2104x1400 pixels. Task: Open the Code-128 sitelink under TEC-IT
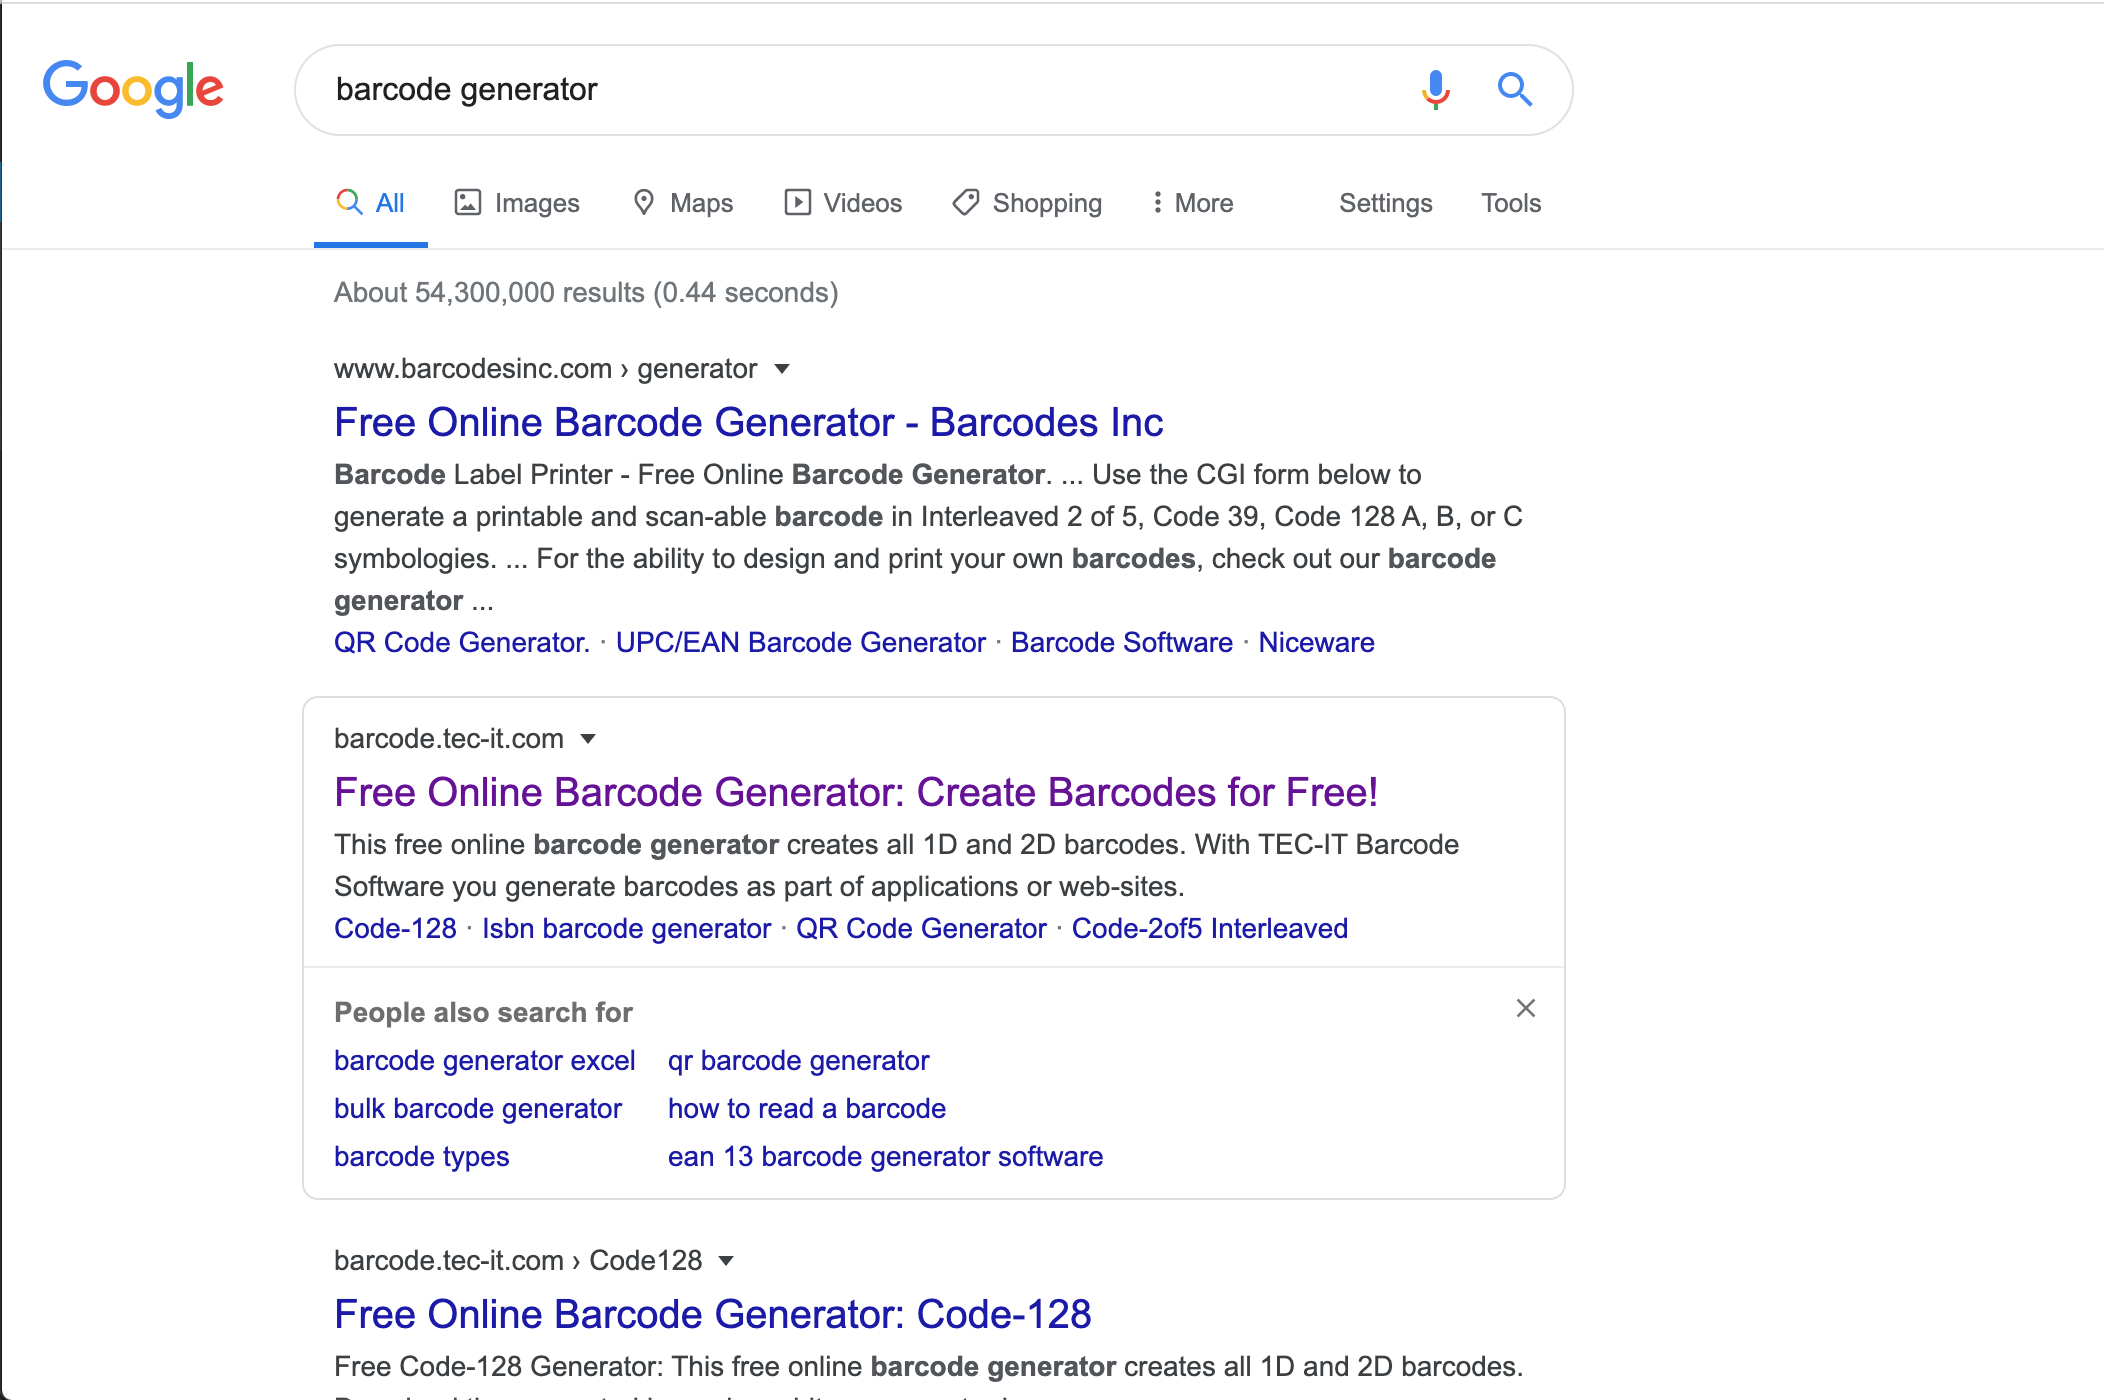(x=395, y=928)
